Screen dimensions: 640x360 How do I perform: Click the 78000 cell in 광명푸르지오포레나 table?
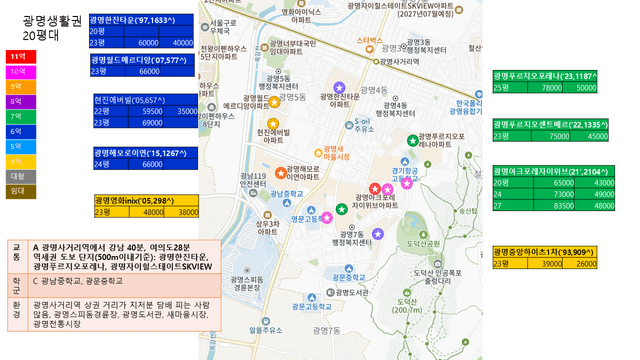coord(545,88)
